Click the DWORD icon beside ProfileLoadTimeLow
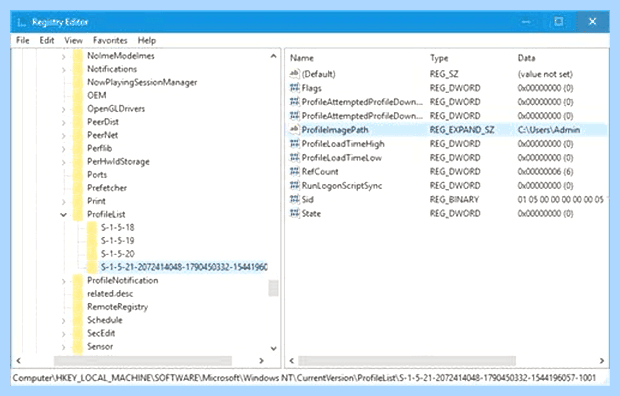The image size is (620, 396). (x=294, y=157)
